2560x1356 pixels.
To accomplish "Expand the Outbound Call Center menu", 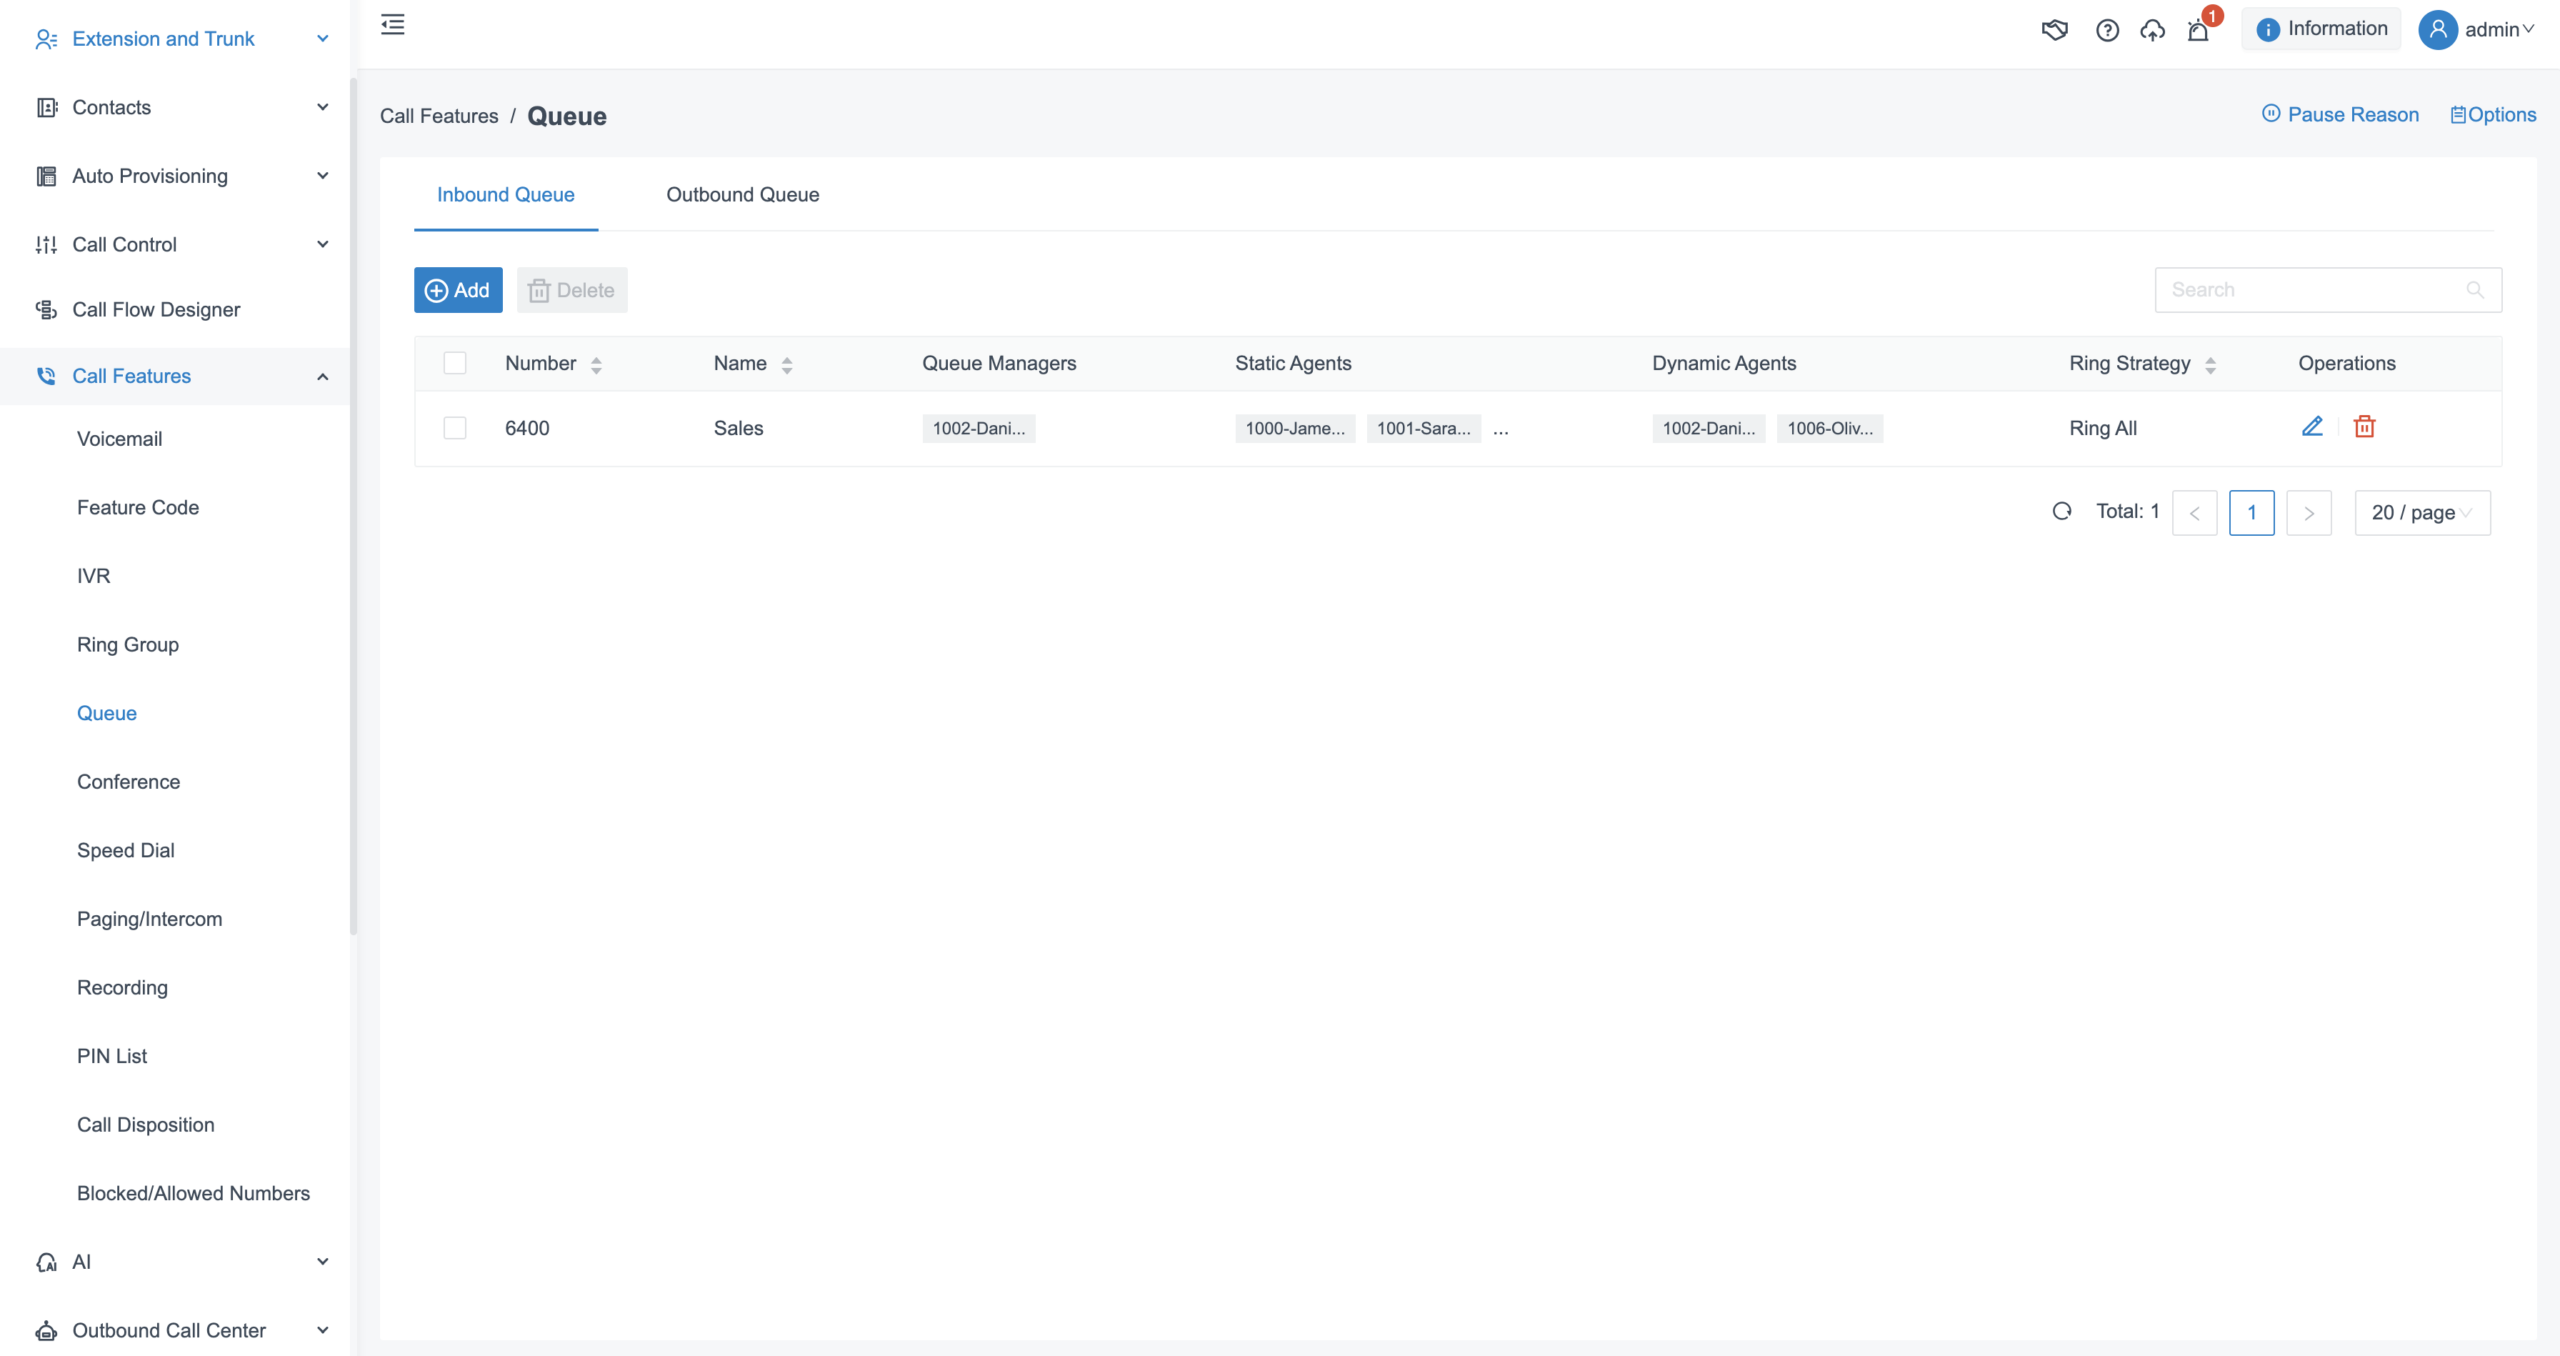I will (x=175, y=1330).
